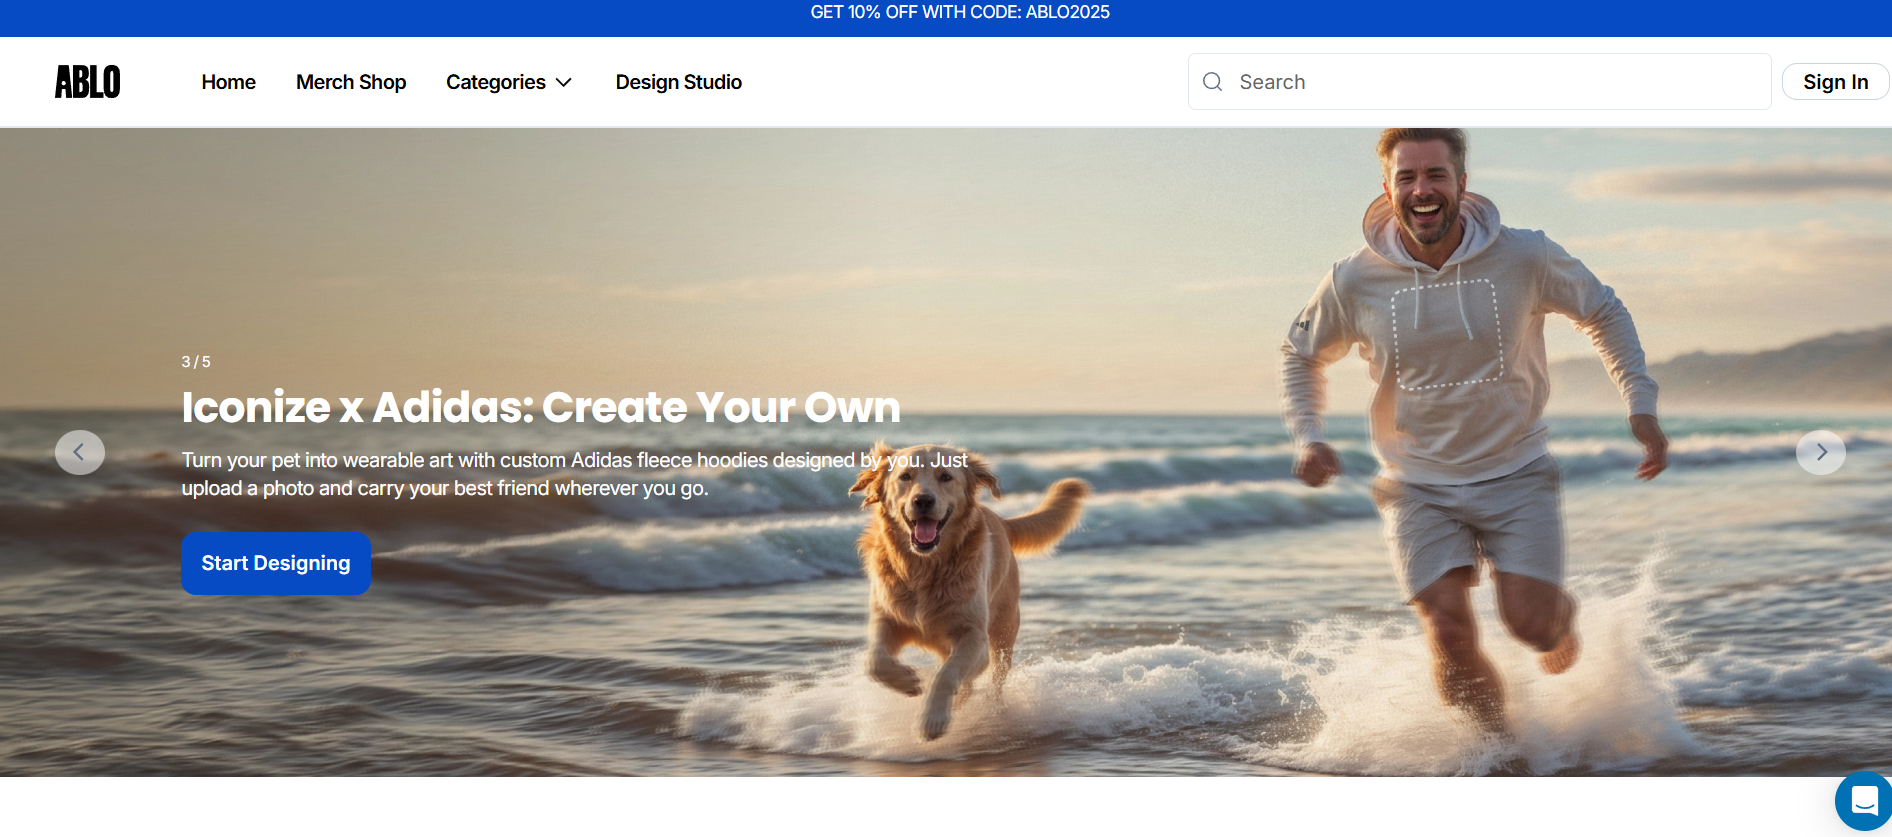Open the chat support bubble icon

tap(1864, 801)
